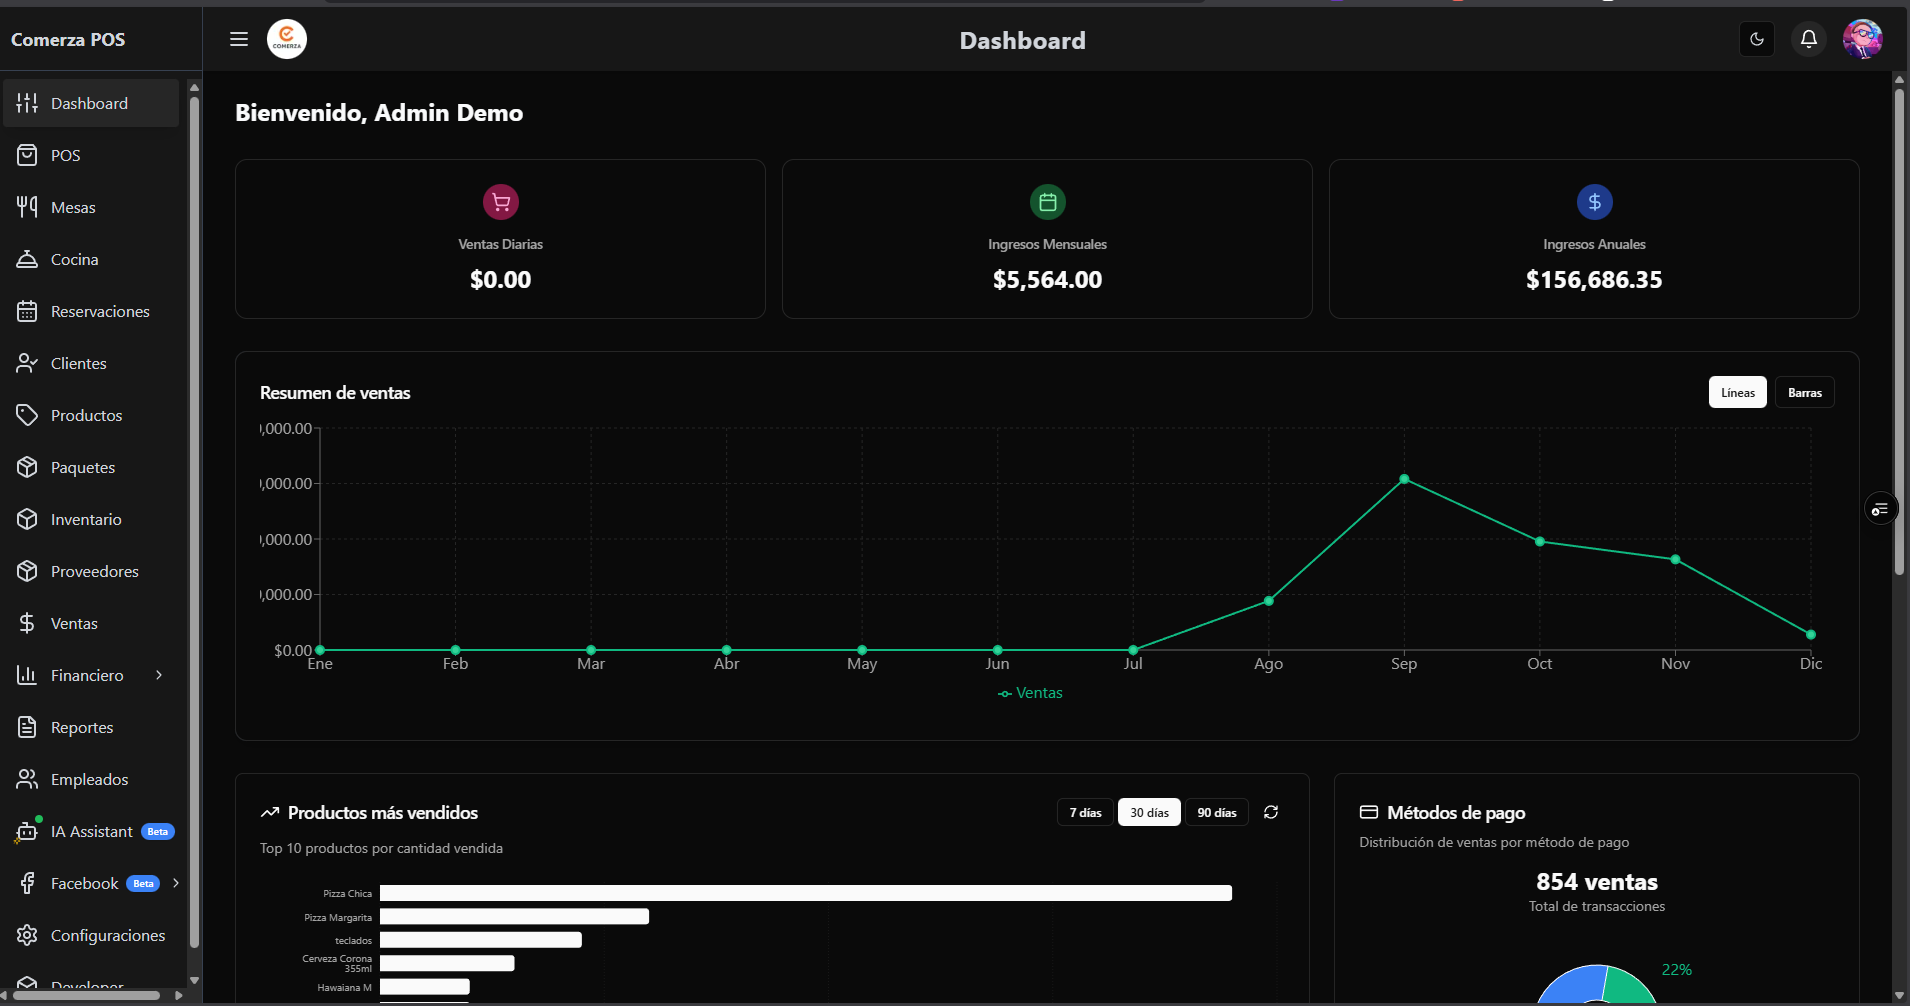This screenshot has height=1006, width=1910.
Task: Click the IA Assistant robot icon
Action: [27, 831]
